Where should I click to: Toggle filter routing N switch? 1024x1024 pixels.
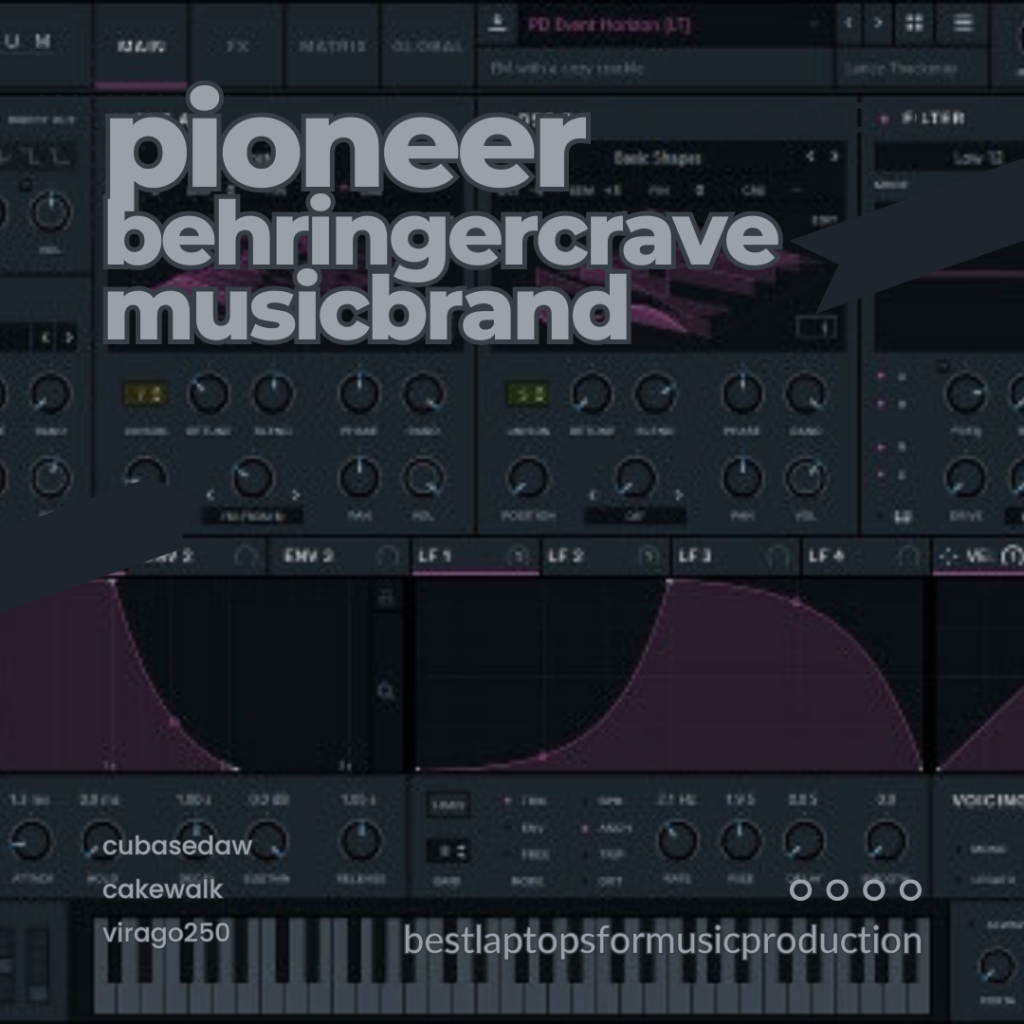point(881,447)
